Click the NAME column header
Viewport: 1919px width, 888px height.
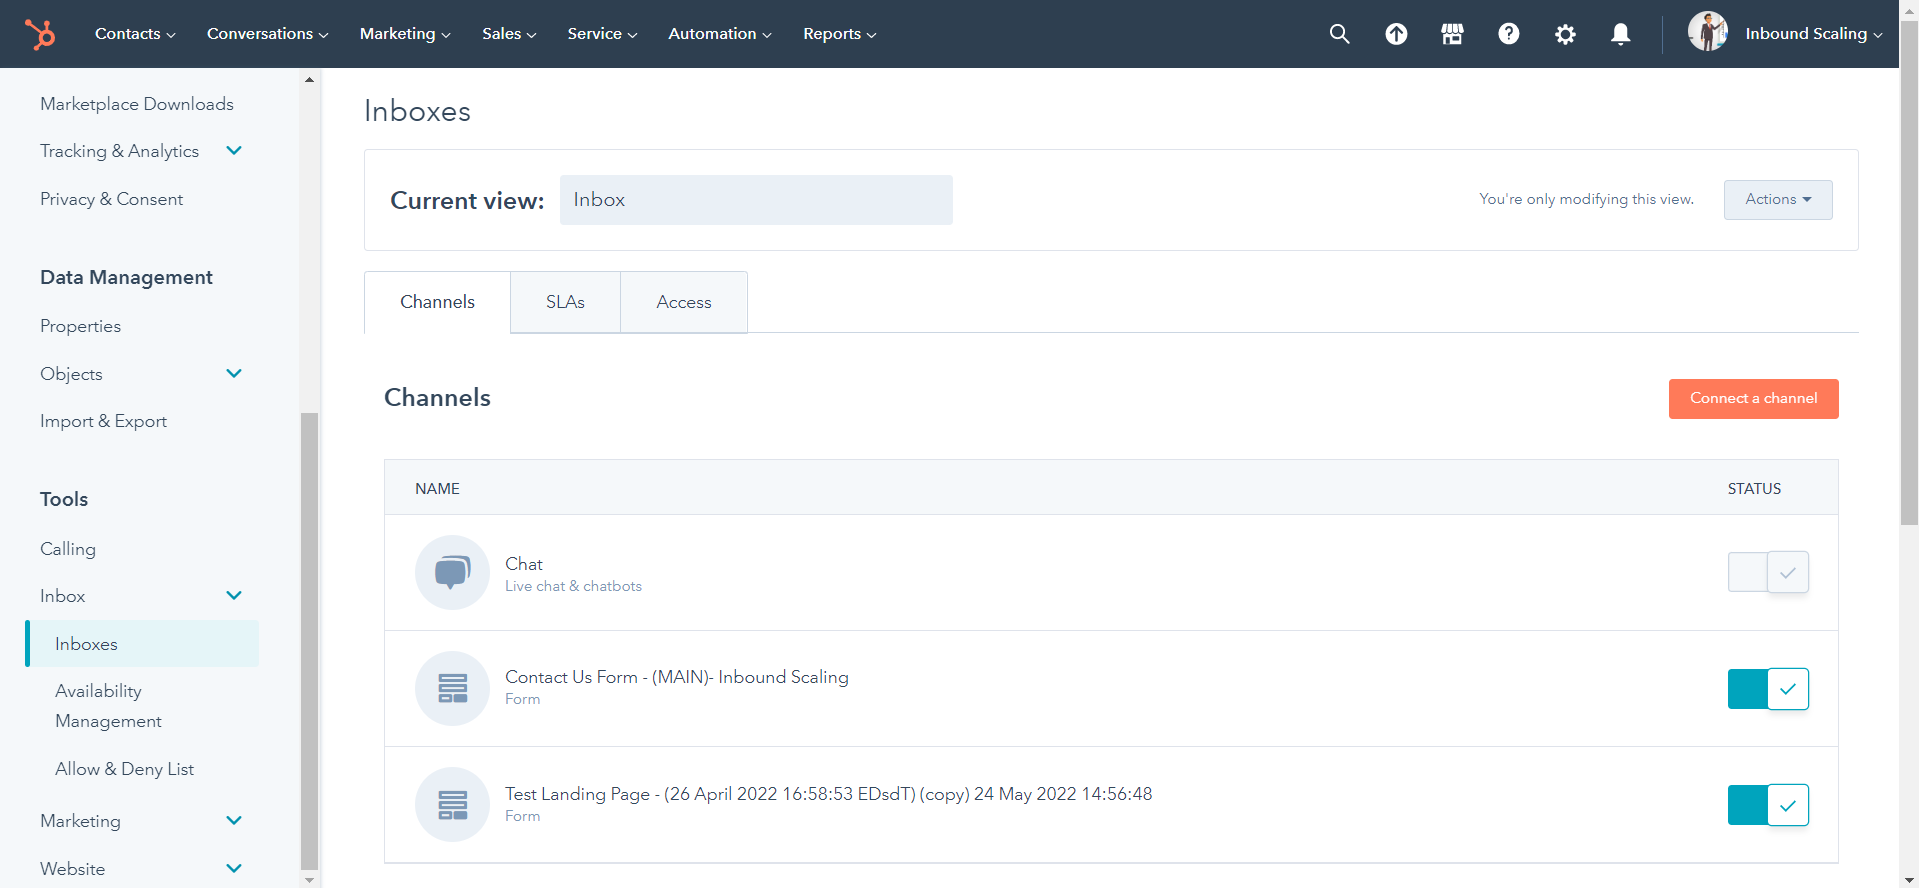pos(437,489)
